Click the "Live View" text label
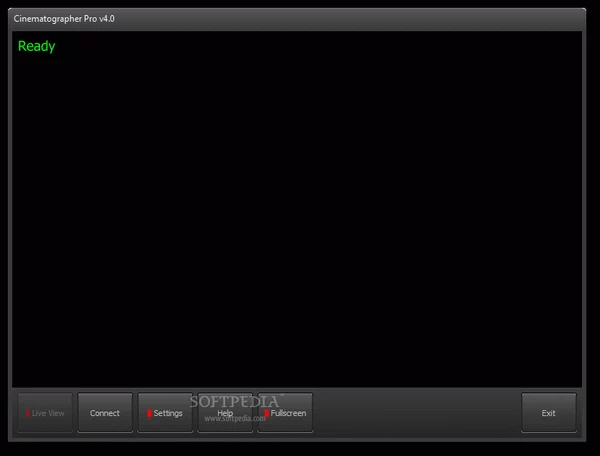The height and width of the screenshot is (456, 600). pos(48,413)
